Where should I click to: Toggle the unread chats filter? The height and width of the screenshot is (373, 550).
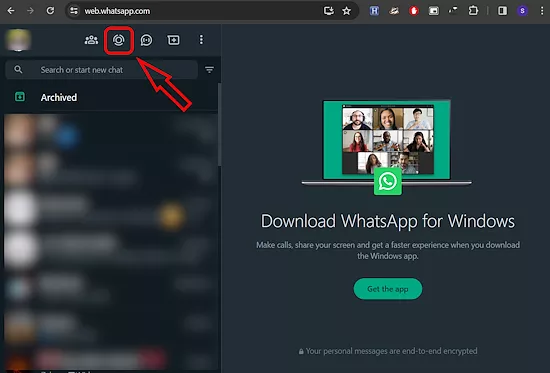pos(209,70)
